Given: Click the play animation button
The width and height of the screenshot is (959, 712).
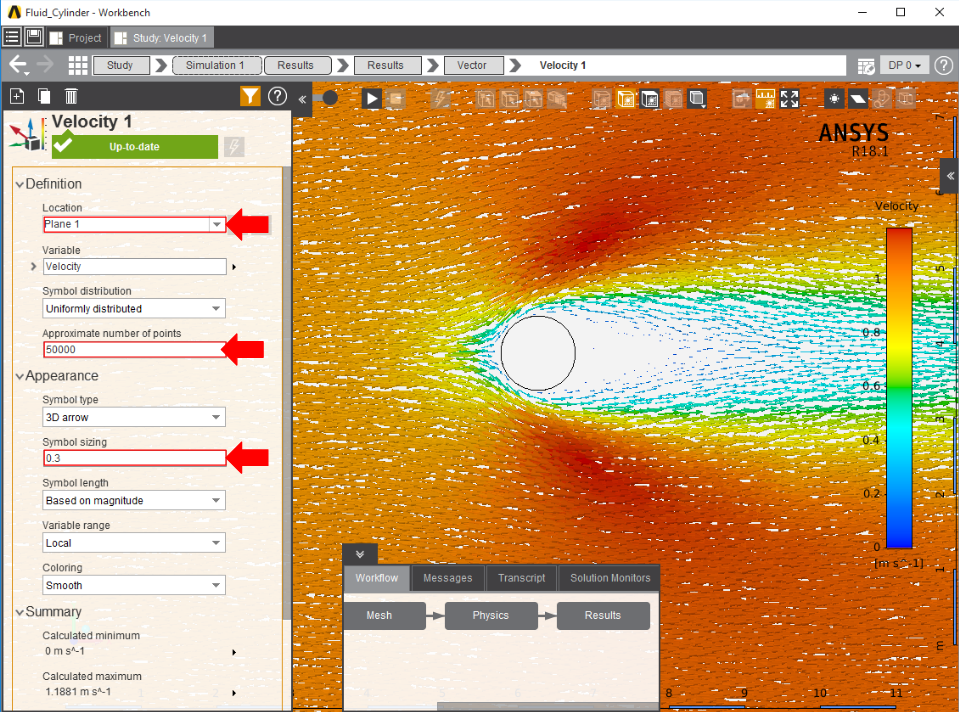Looking at the screenshot, I should pyautogui.click(x=371, y=98).
